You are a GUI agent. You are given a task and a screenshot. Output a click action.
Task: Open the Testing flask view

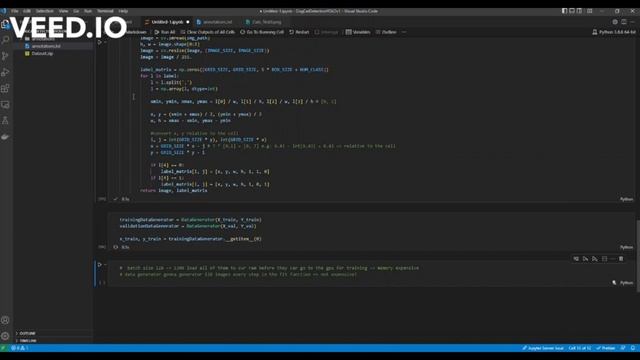pos(5,120)
